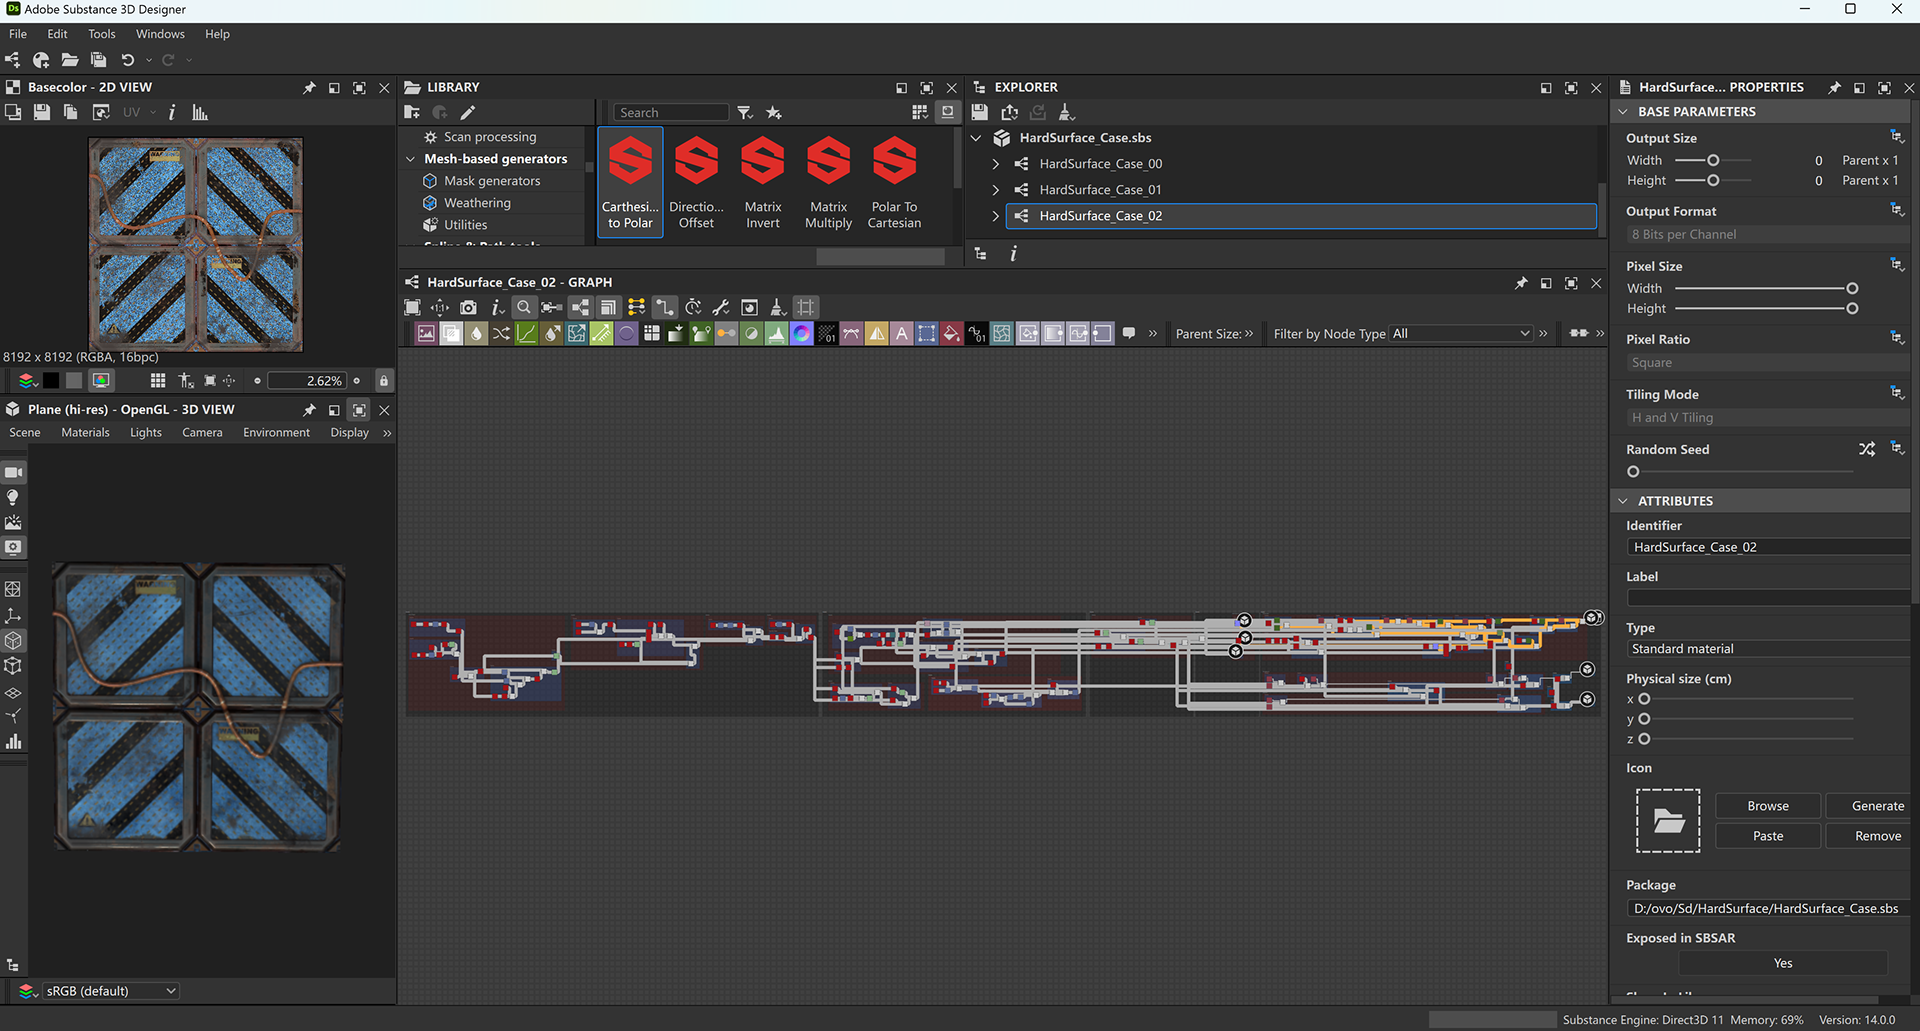
Task: Pin the 3D VIEW panel
Action: point(309,410)
